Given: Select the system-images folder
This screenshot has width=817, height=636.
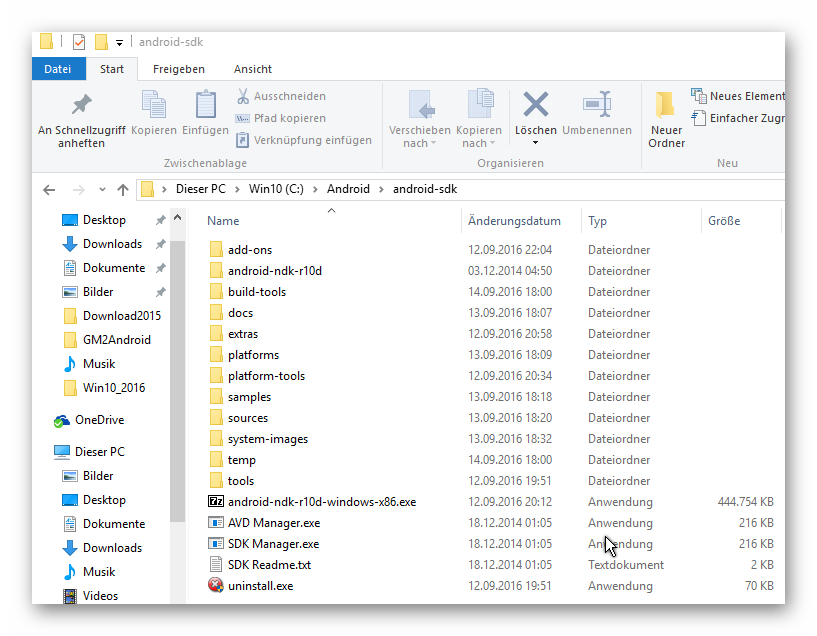Looking at the screenshot, I should [268, 439].
